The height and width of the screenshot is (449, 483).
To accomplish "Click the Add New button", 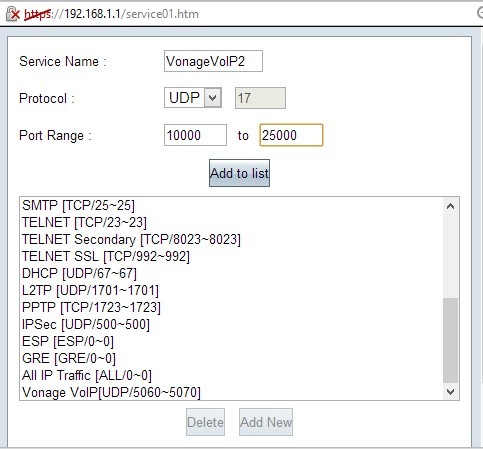I will click(266, 422).
